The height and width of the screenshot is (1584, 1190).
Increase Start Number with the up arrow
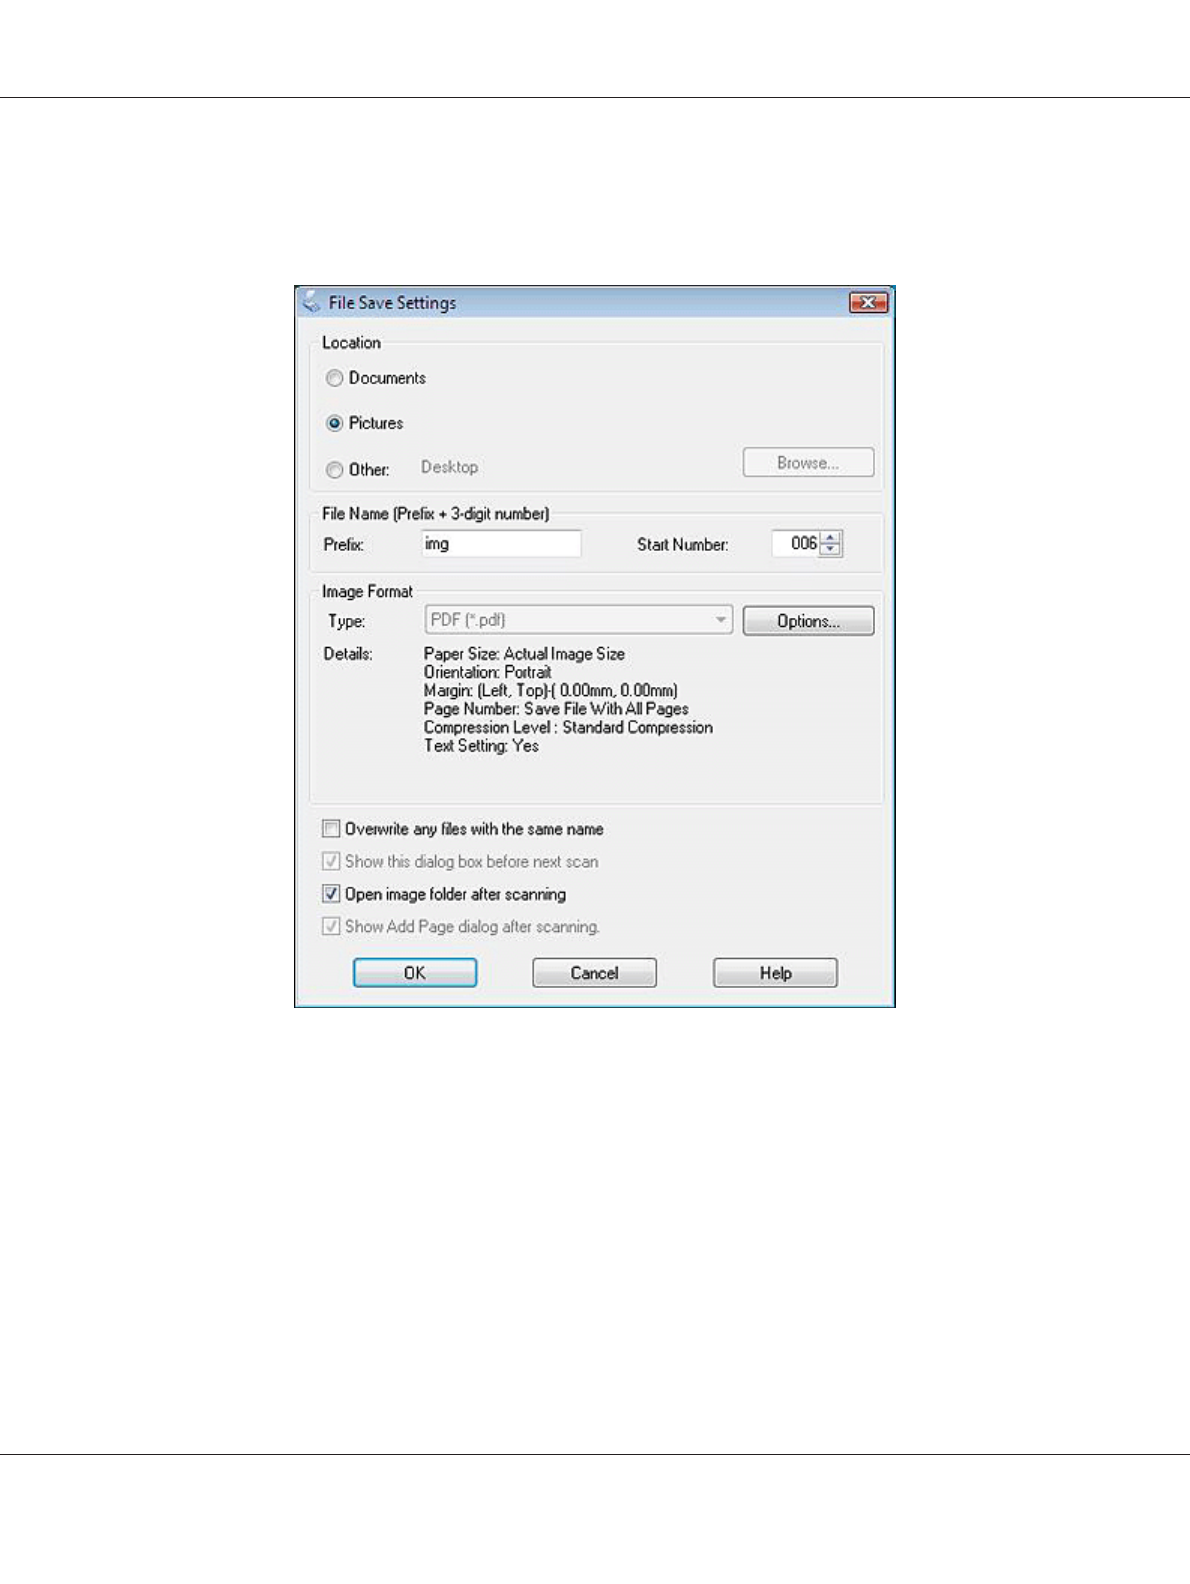(x=831, y=537)
